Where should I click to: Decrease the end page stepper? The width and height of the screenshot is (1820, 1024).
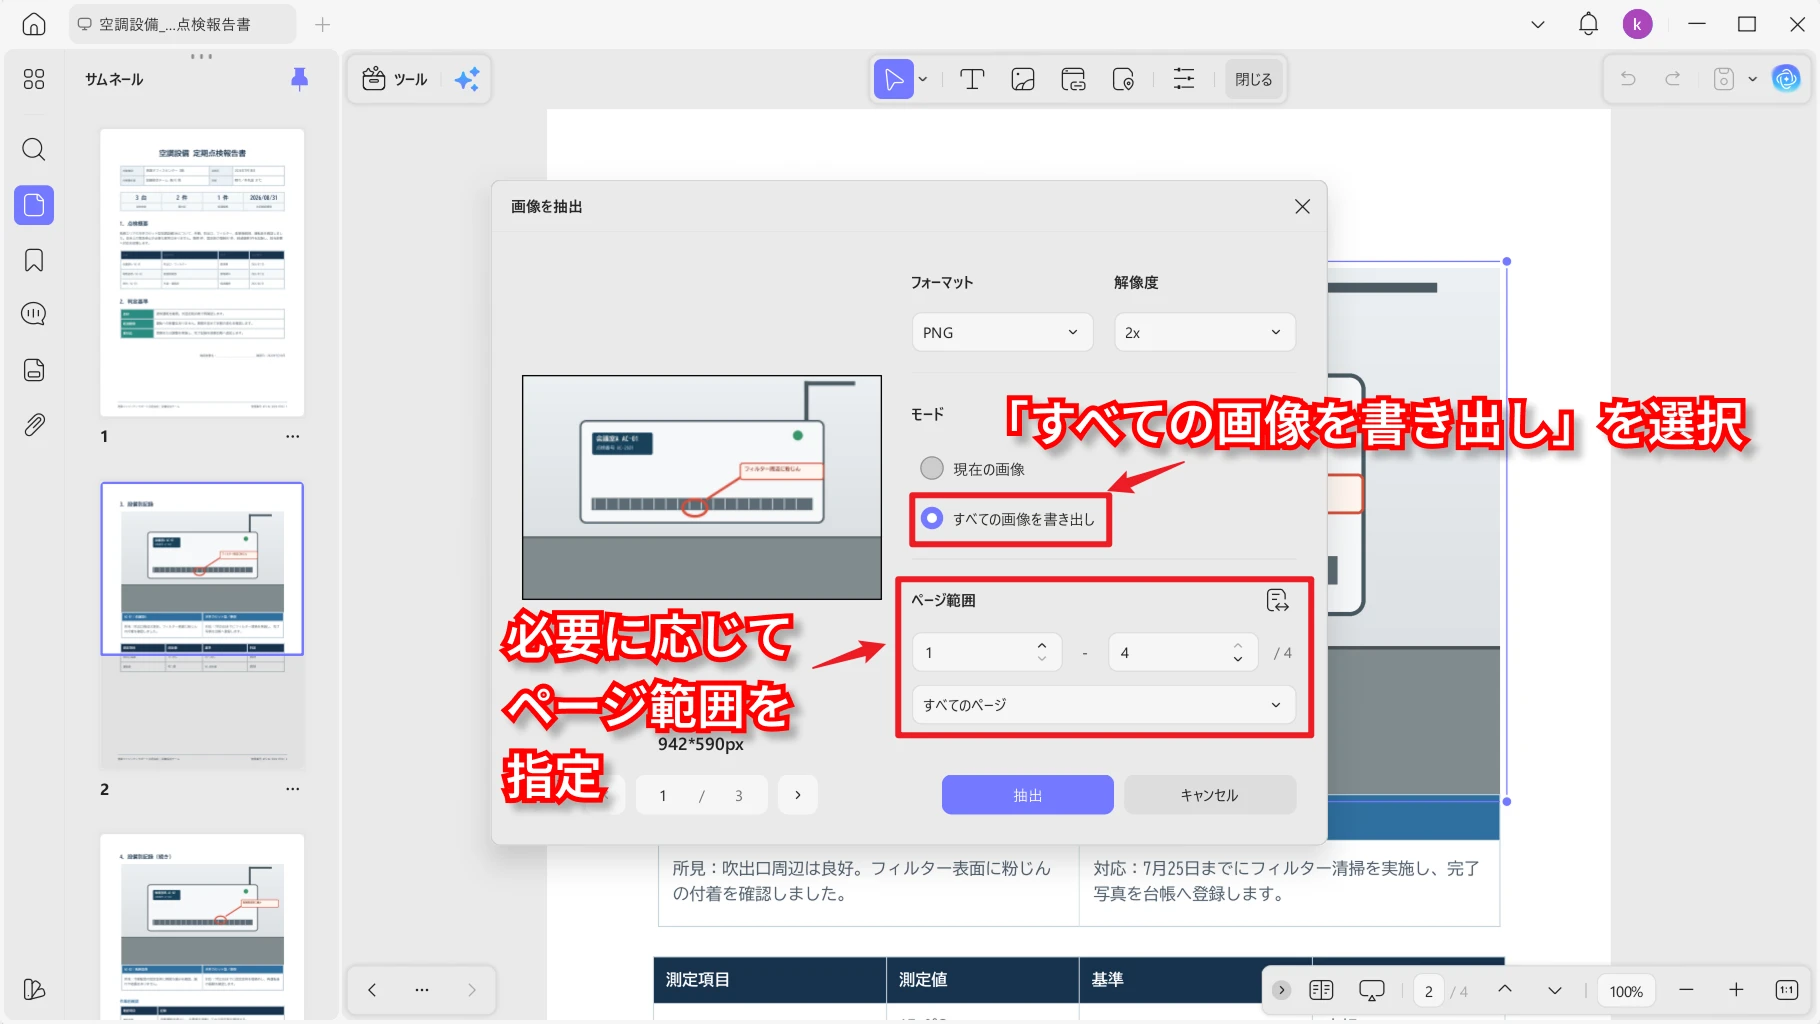tap(1238, 659)
